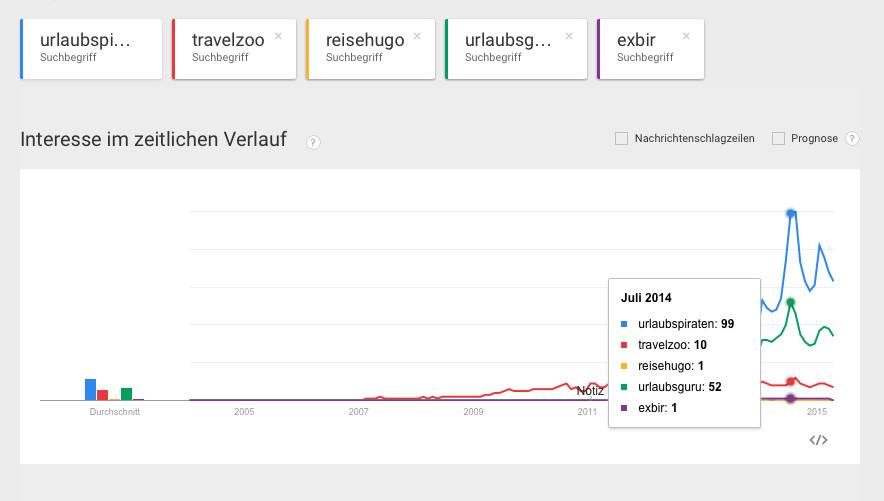Remove the travelzoo search term
Image resolution: width=884 pixels, height=501 pixels.
pos(278,36)
